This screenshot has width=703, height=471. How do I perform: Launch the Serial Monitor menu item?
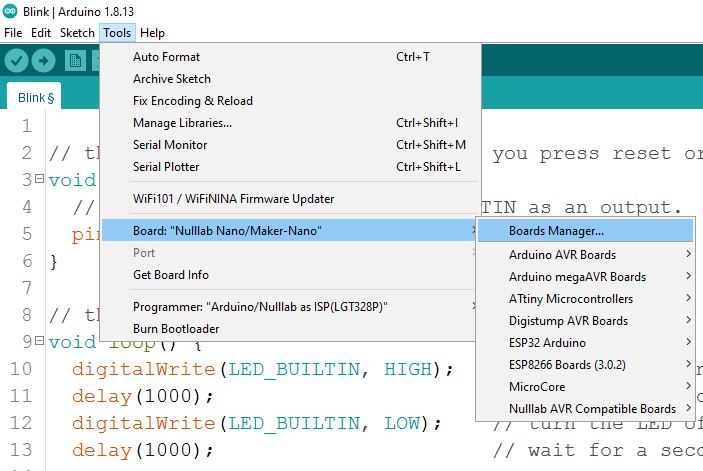170,145
